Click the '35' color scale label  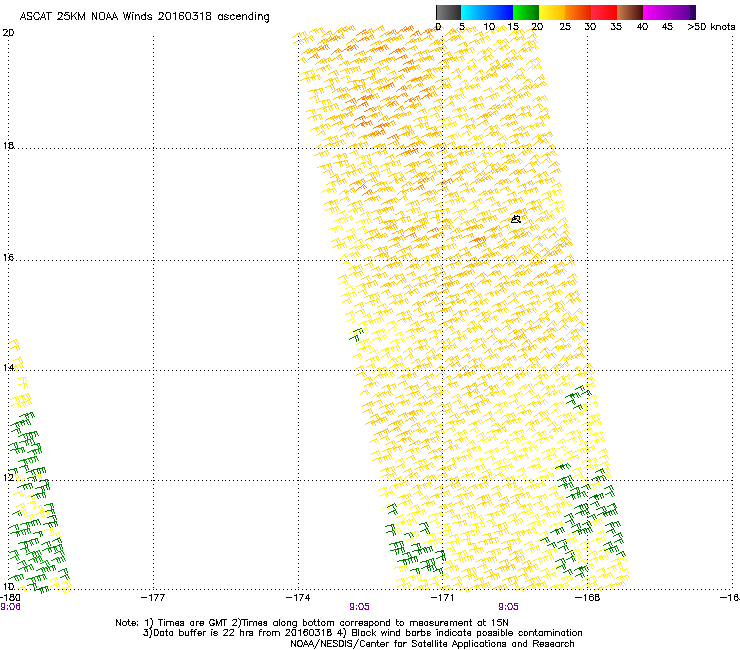(x=616, y=27)
